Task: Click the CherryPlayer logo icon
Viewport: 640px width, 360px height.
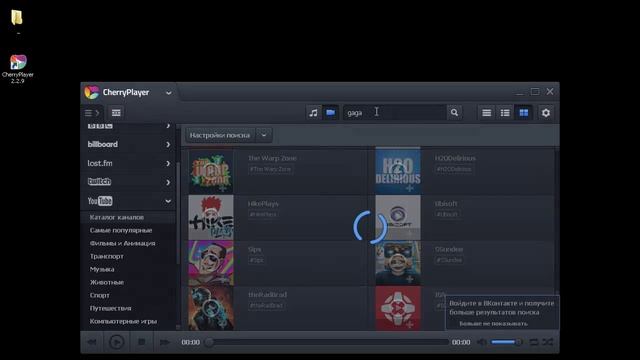Action: [92, 92]
